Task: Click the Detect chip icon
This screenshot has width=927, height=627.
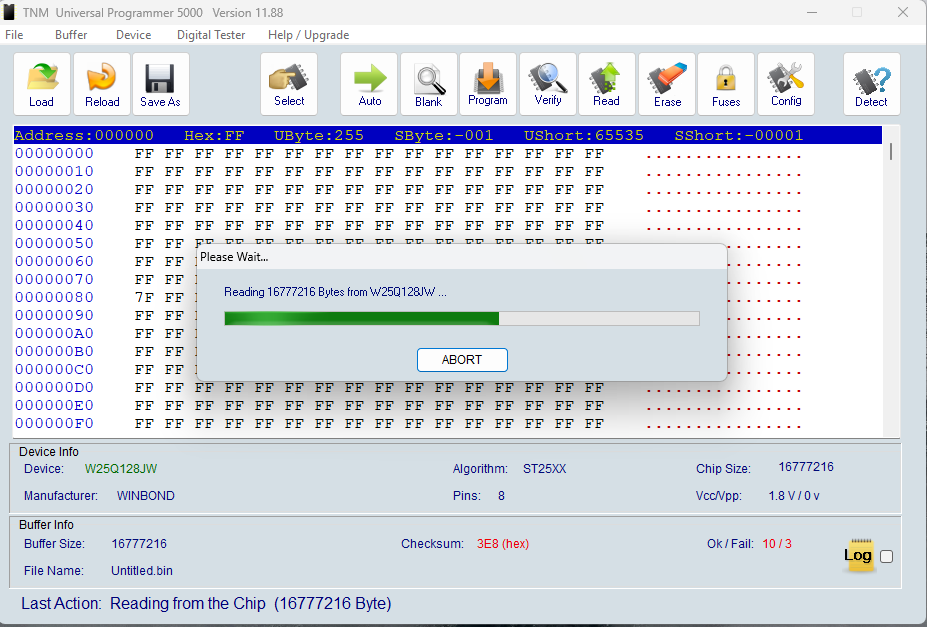Action: click(872, 84)
